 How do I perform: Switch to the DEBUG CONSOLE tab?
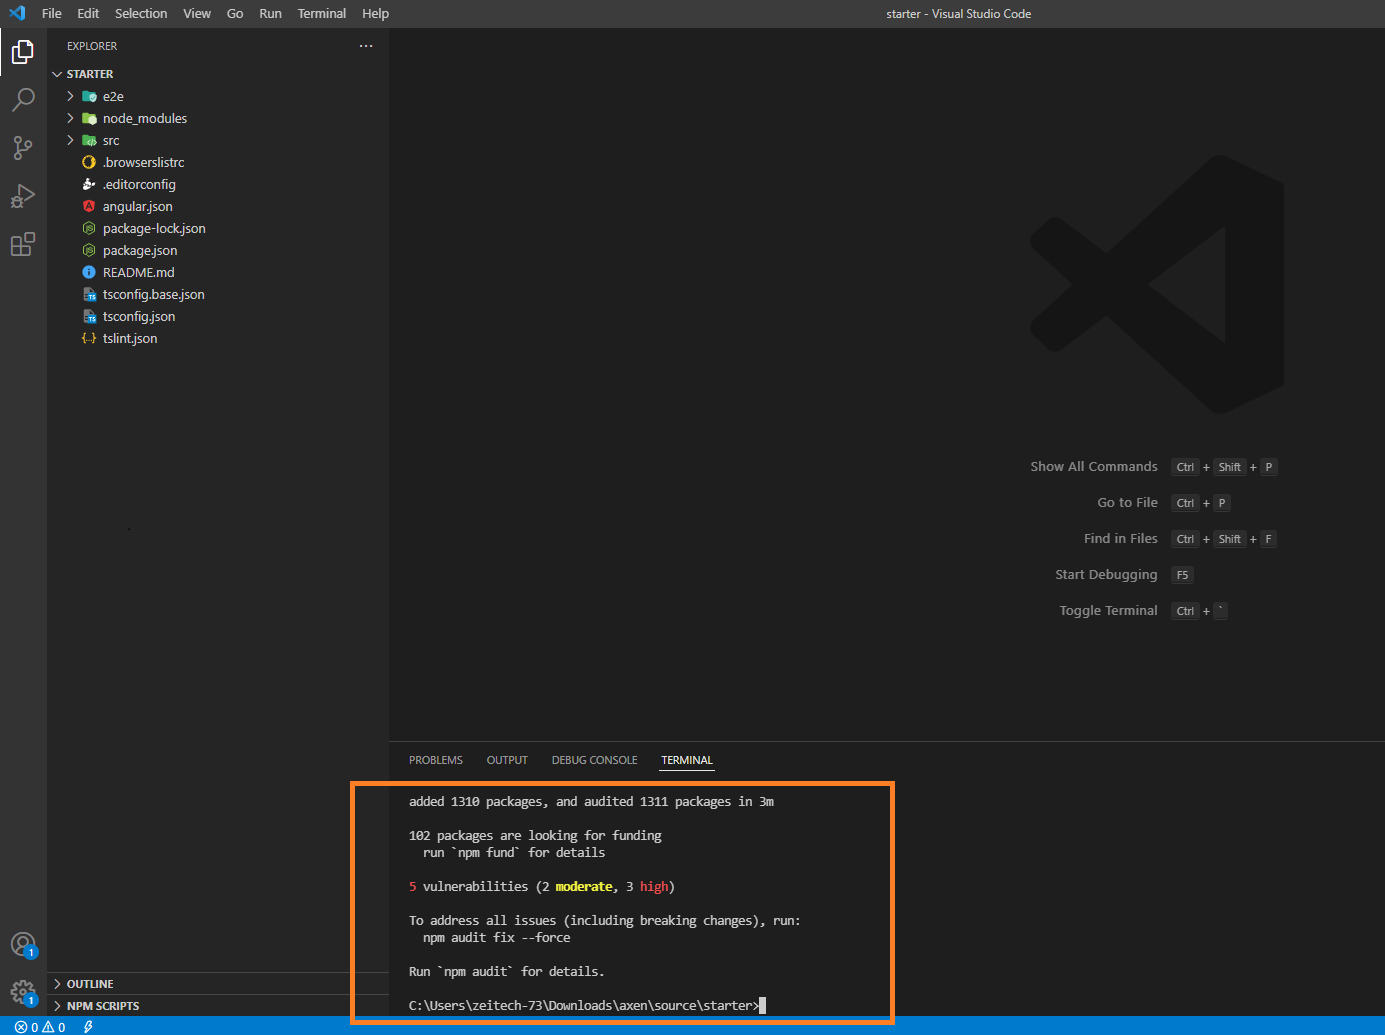594,761
